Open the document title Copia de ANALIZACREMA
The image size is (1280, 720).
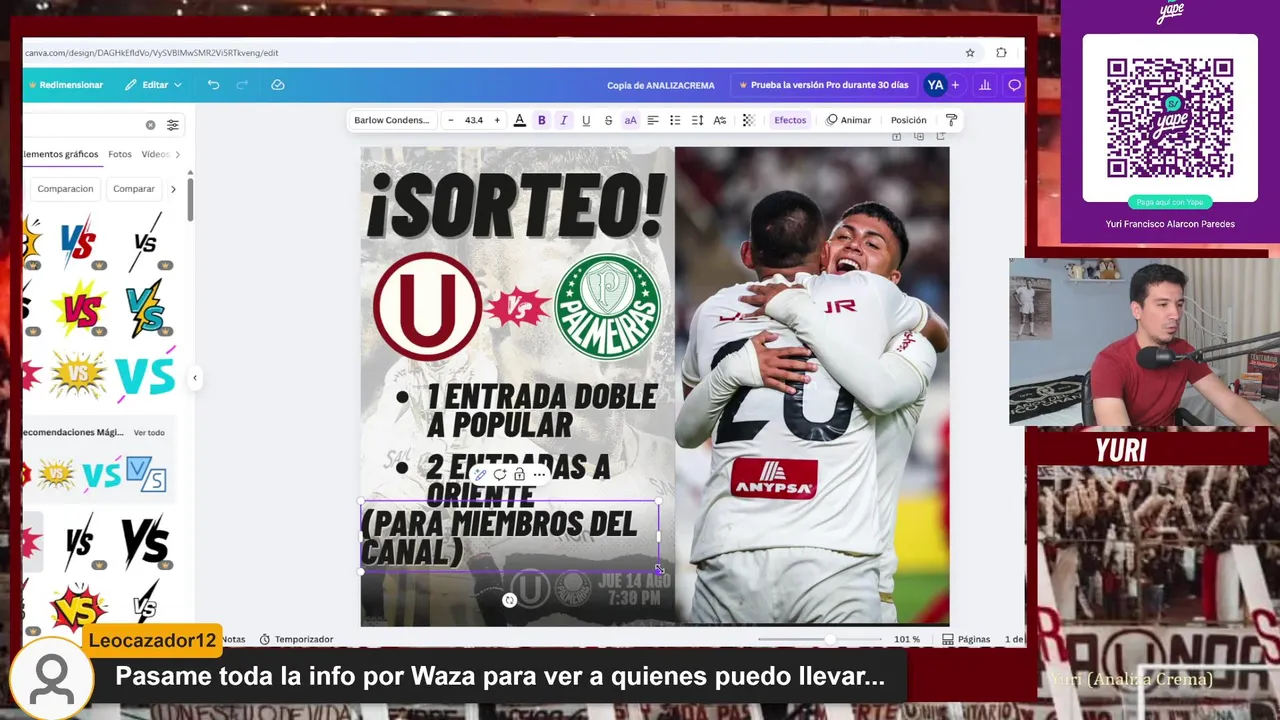point(660,85)
